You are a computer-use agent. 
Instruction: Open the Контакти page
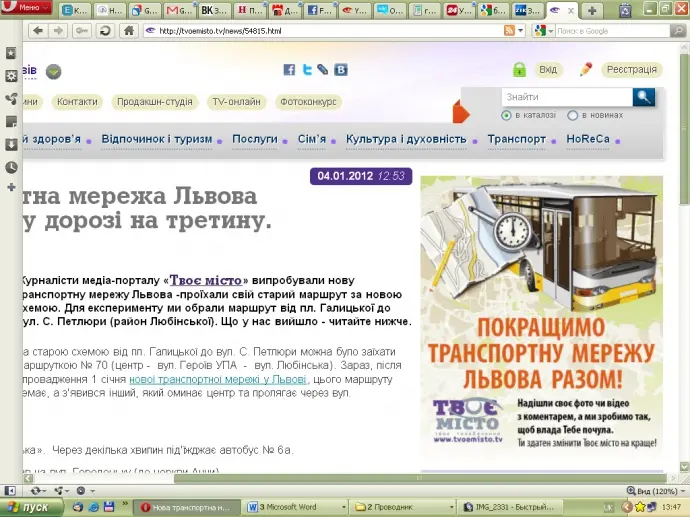(x=77, y=102)
